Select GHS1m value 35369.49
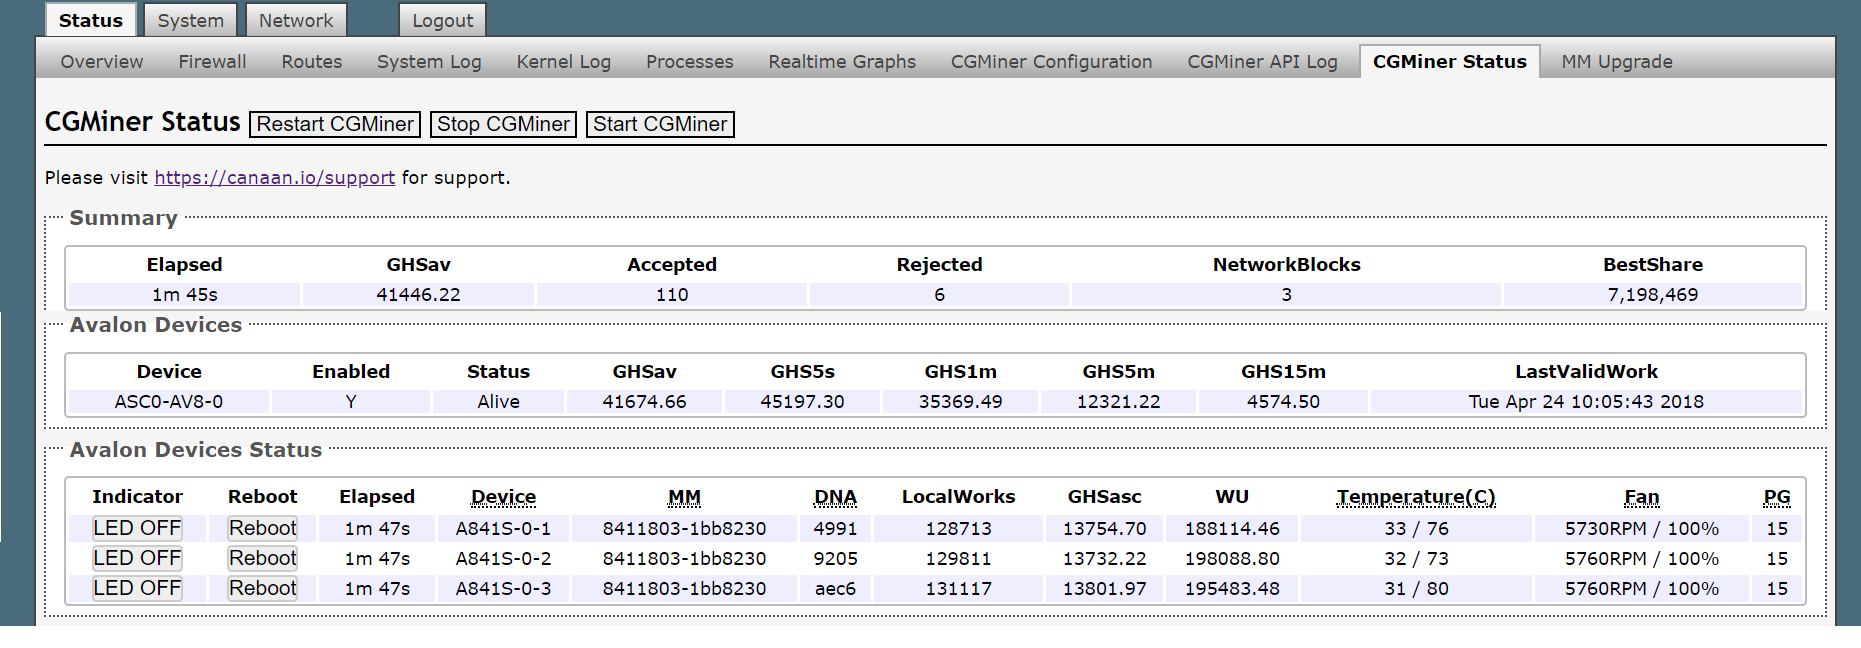 click(960, 402)
